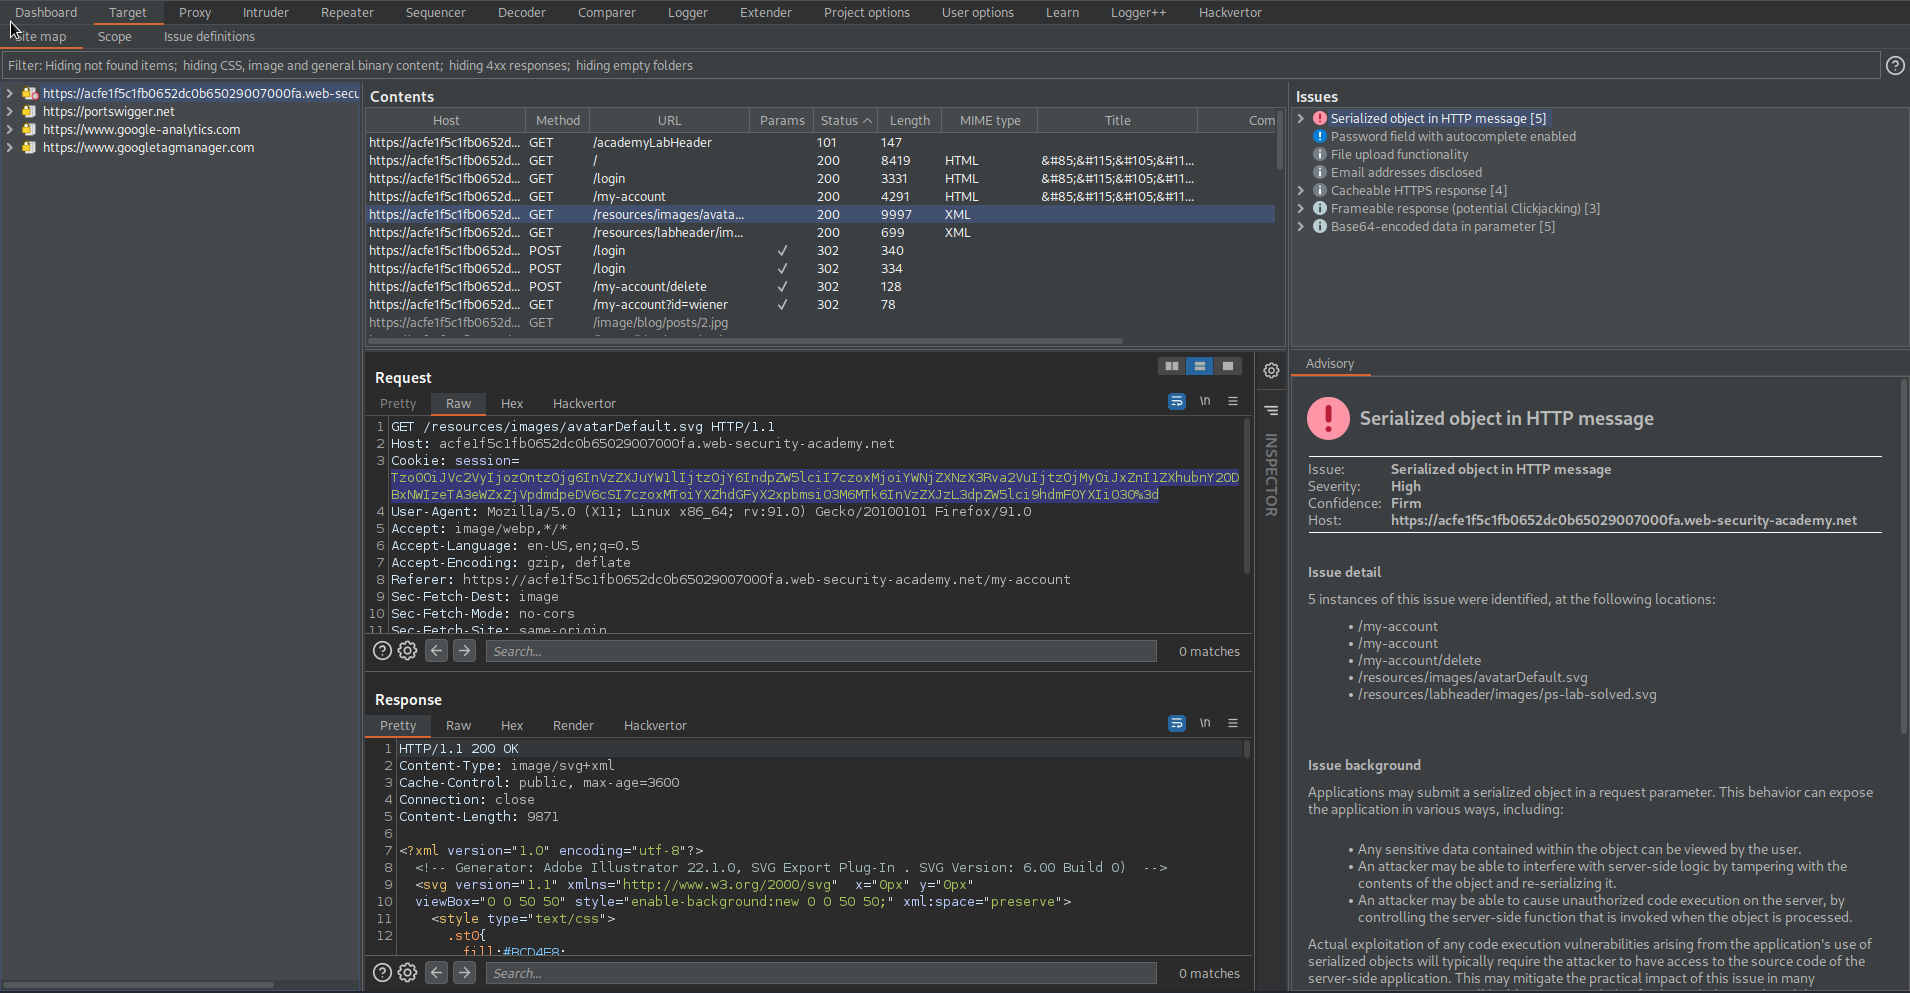The height and width of the screenshot is (993, 1910).
Task: Click the Contents table horizontal scrollbar
Action: point(745,340)
